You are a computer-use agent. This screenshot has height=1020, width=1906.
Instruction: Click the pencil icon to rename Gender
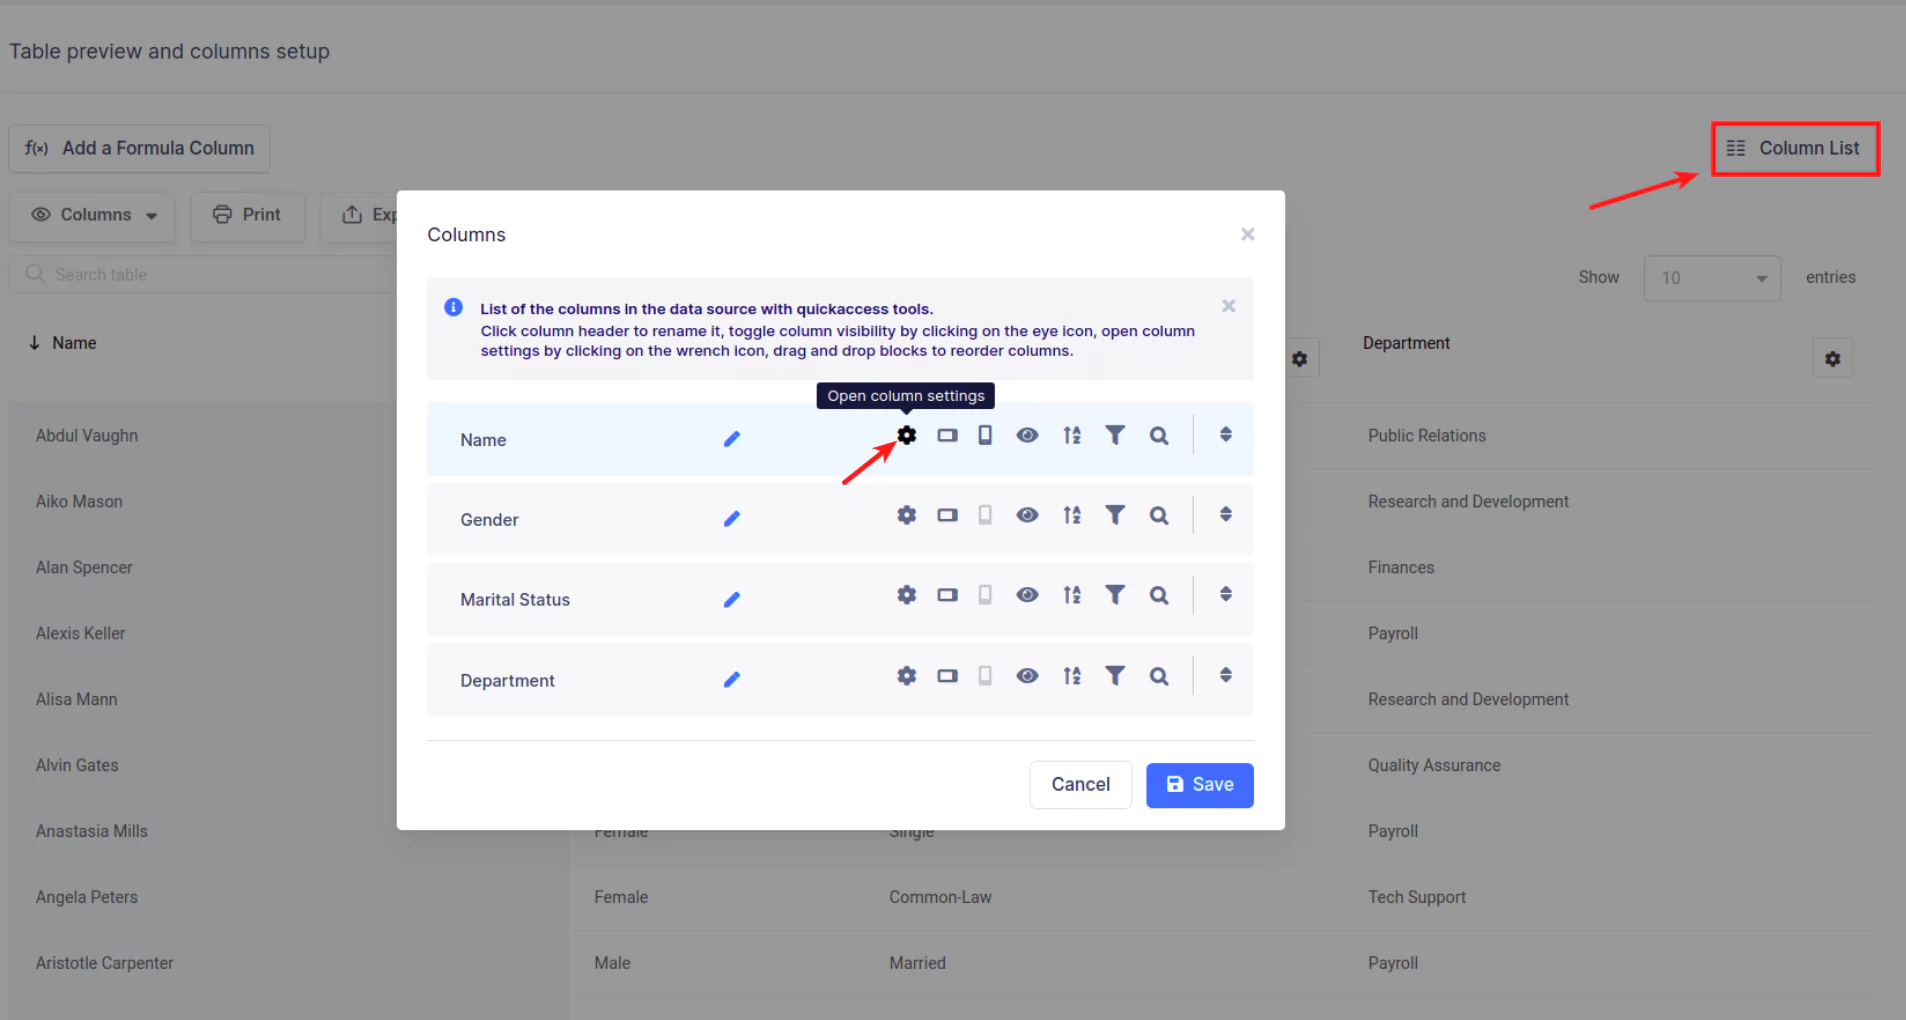pos(732,519)
